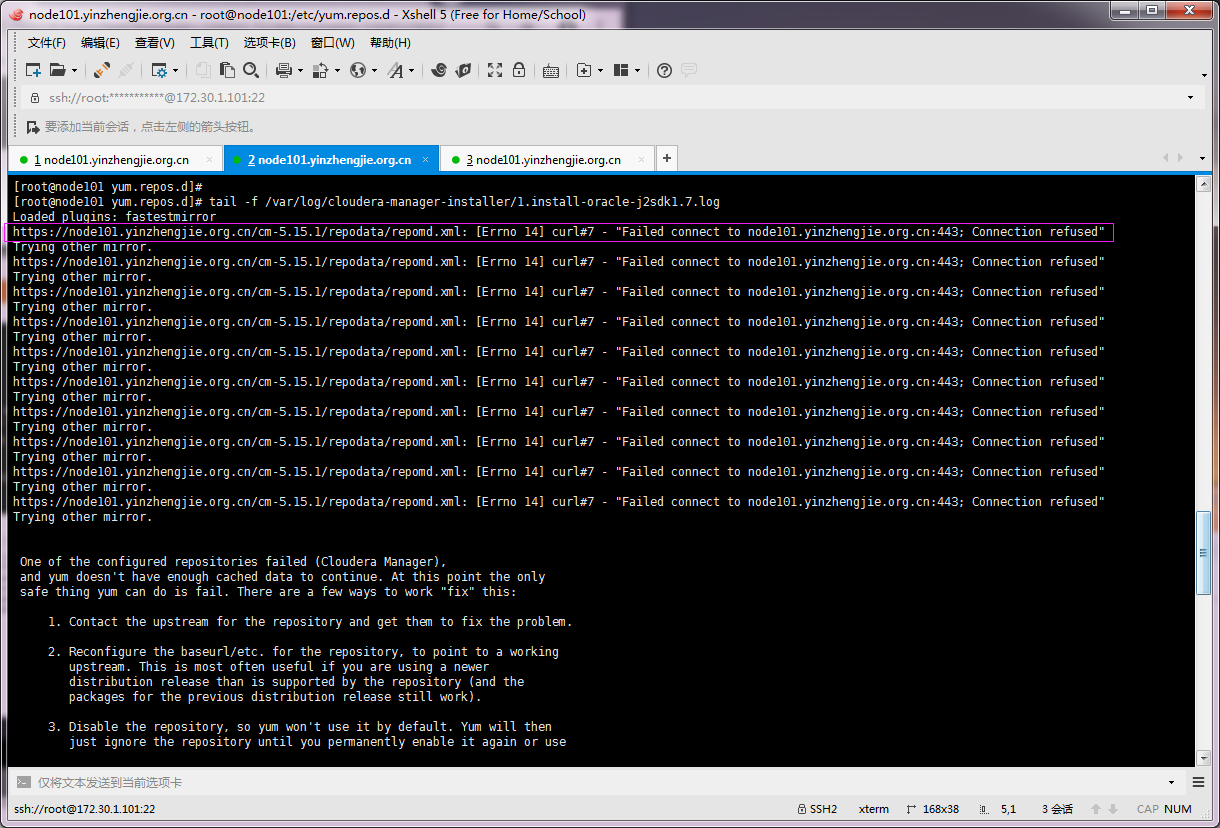Click the Xftp swirl icon
Screen dimensions: 1220x828
[x=438, y=70]
